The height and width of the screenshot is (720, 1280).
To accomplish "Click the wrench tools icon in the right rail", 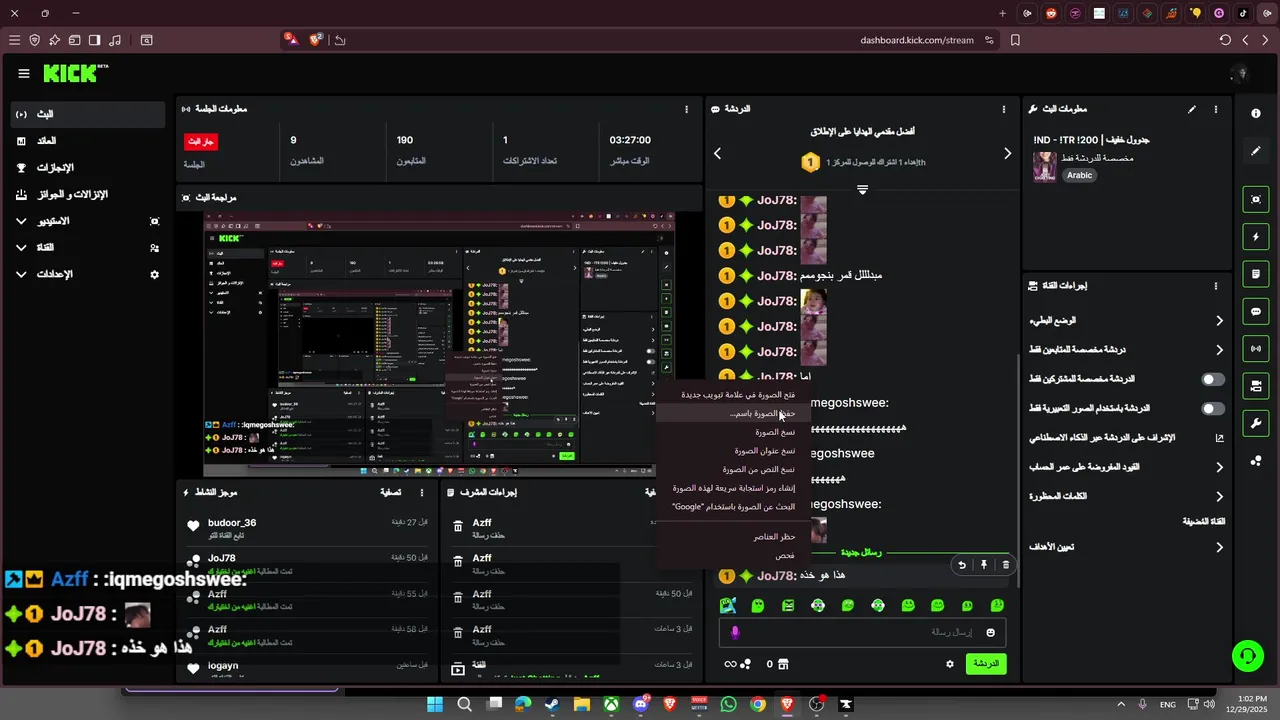I will tap(1256, 423).
